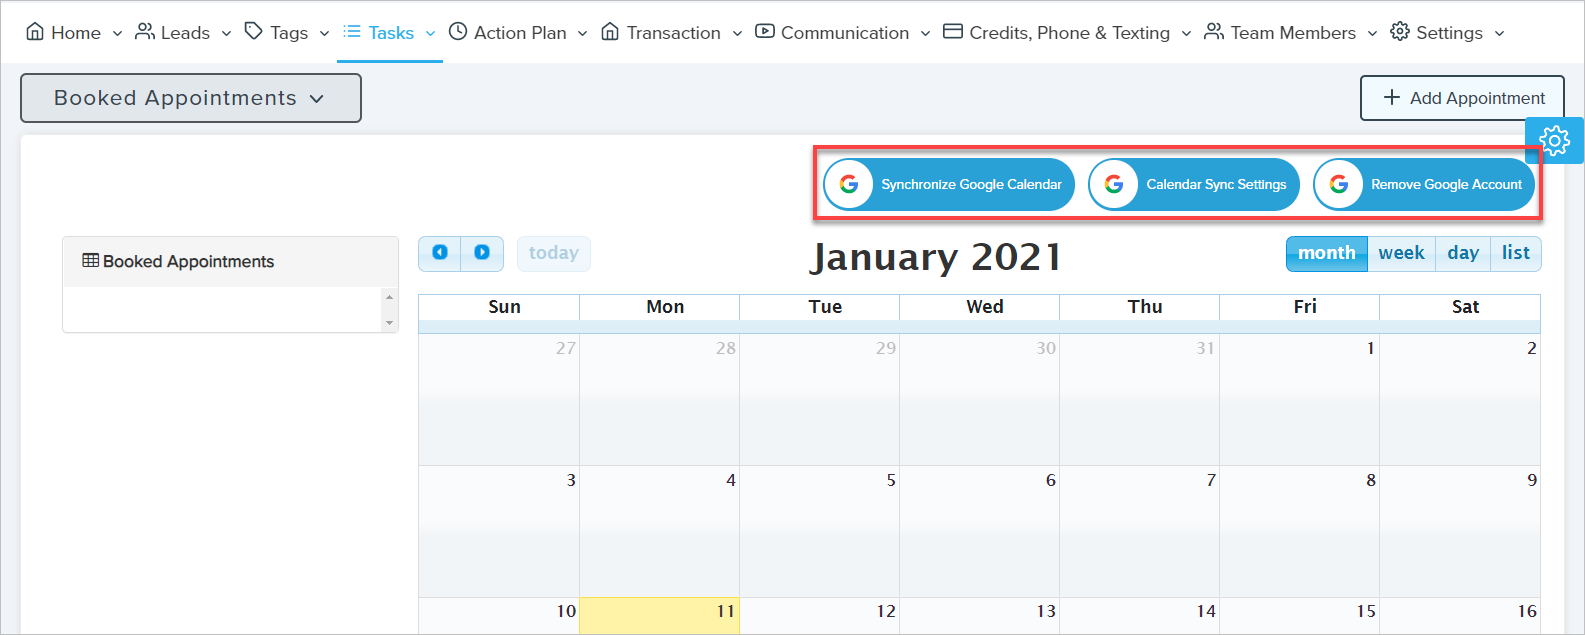Switch calendar to month view
This screenshot has height=635, width=1585.
point(1326,253)
